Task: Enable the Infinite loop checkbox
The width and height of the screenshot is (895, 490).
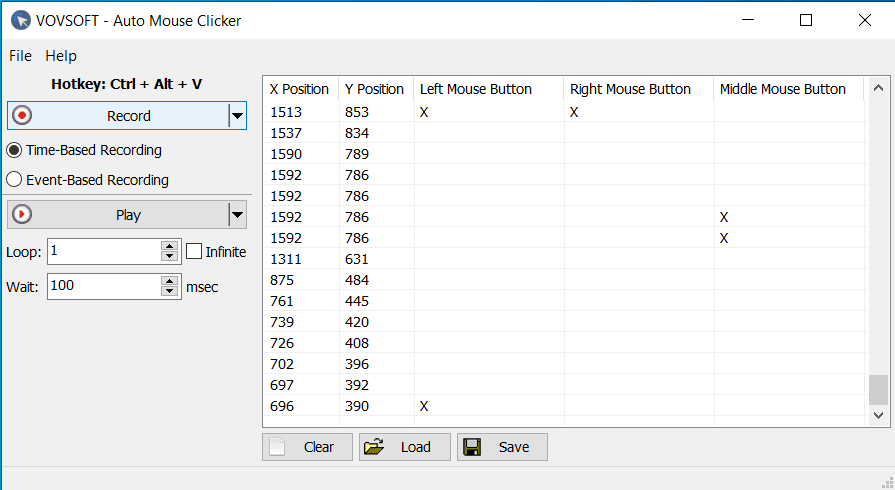Action: (x=194, y=252)
